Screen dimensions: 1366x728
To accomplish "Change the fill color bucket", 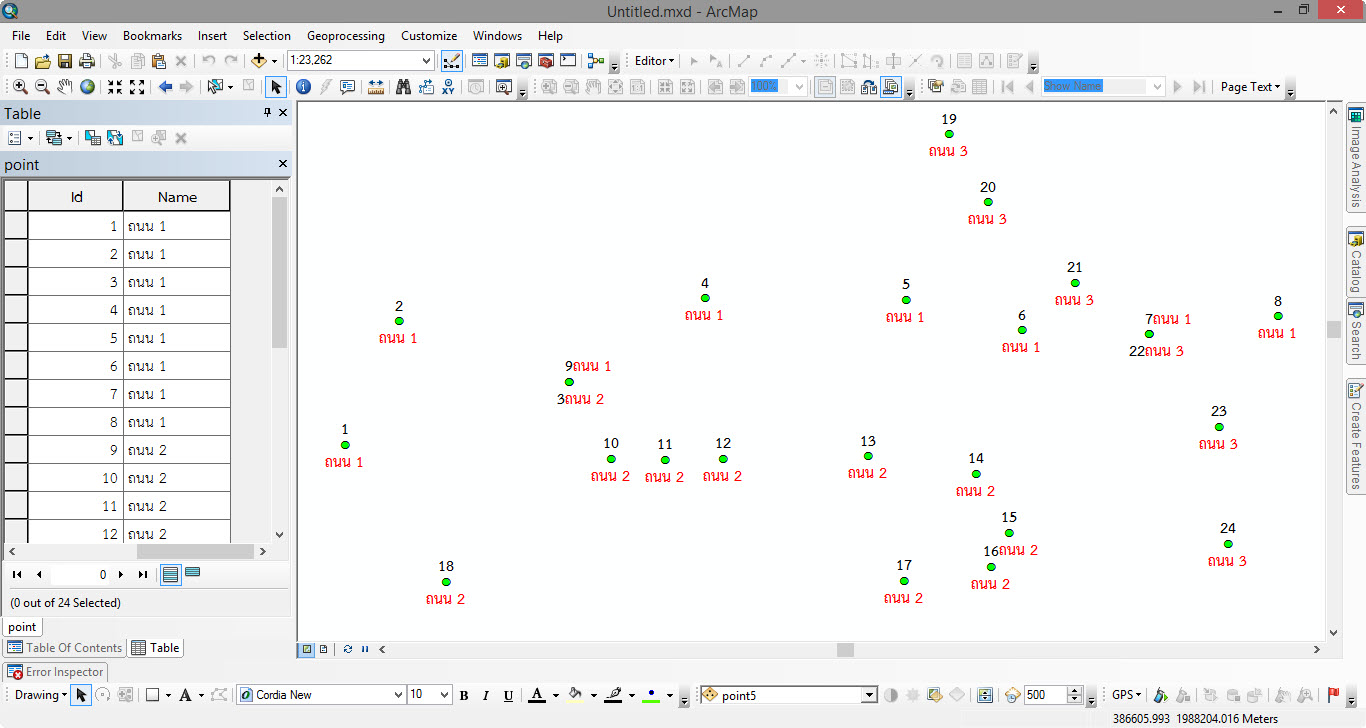I will point(575,695).
